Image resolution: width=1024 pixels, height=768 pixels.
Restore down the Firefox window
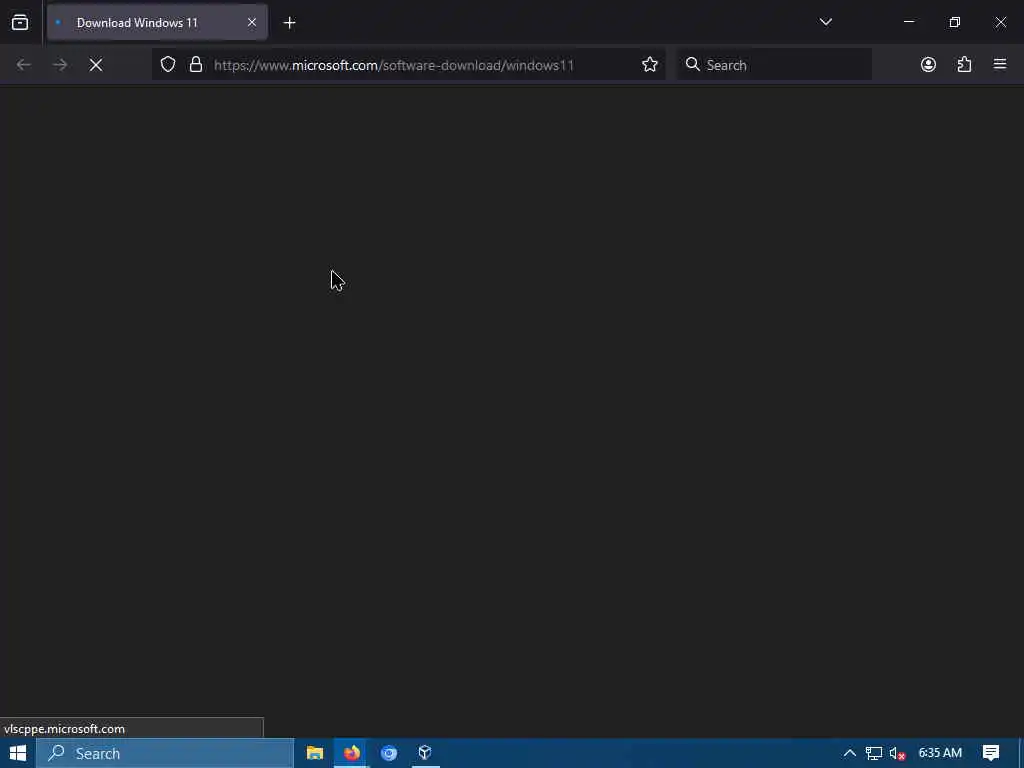pos(954,22)
